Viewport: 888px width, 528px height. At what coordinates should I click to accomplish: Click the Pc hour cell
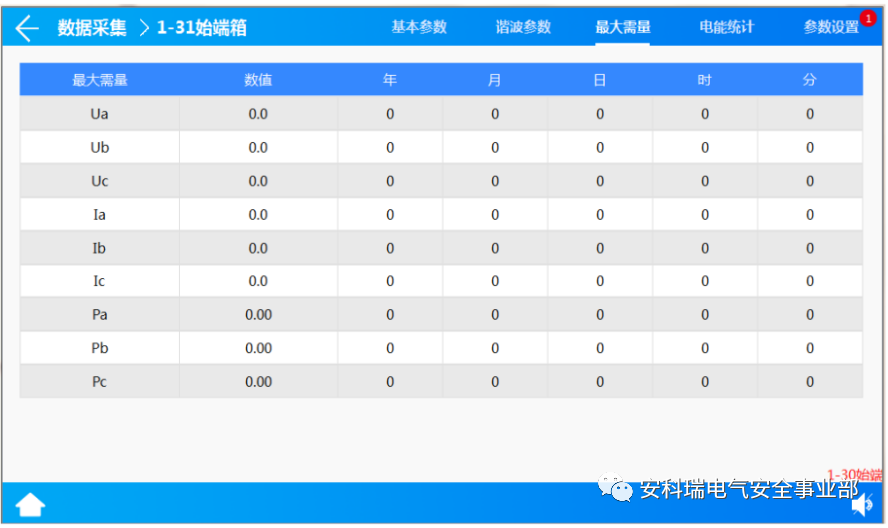[x=705, y=381]
